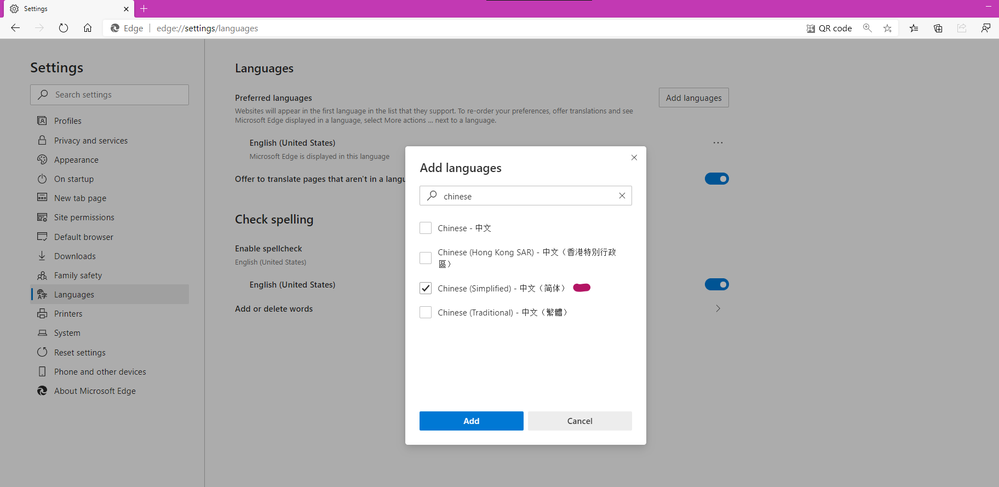This screenshot has width=999, height=487.
Task: Click the Site permissions icon in sidebar
Action: (x=42, y=217)
